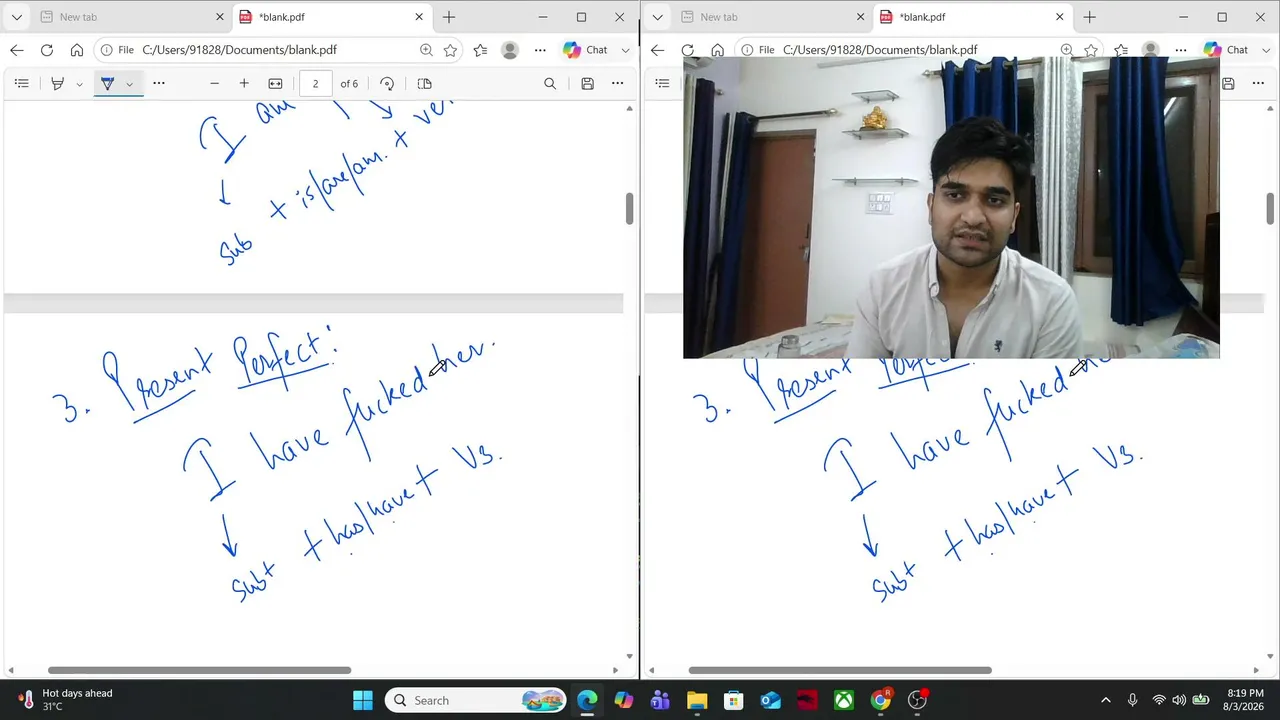Screen dimensions: 1280x720
Task: Open table of contents in right PDF window
Action: (662, 84)
